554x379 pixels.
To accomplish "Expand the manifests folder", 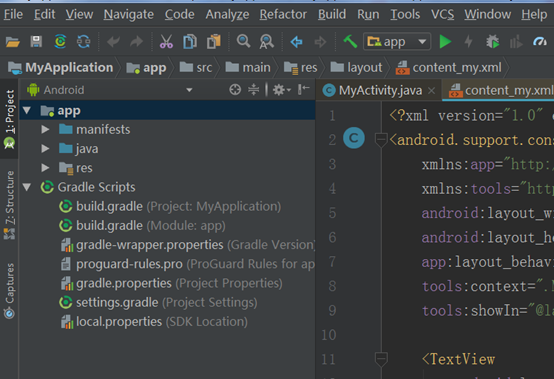I will pos(45,129).
